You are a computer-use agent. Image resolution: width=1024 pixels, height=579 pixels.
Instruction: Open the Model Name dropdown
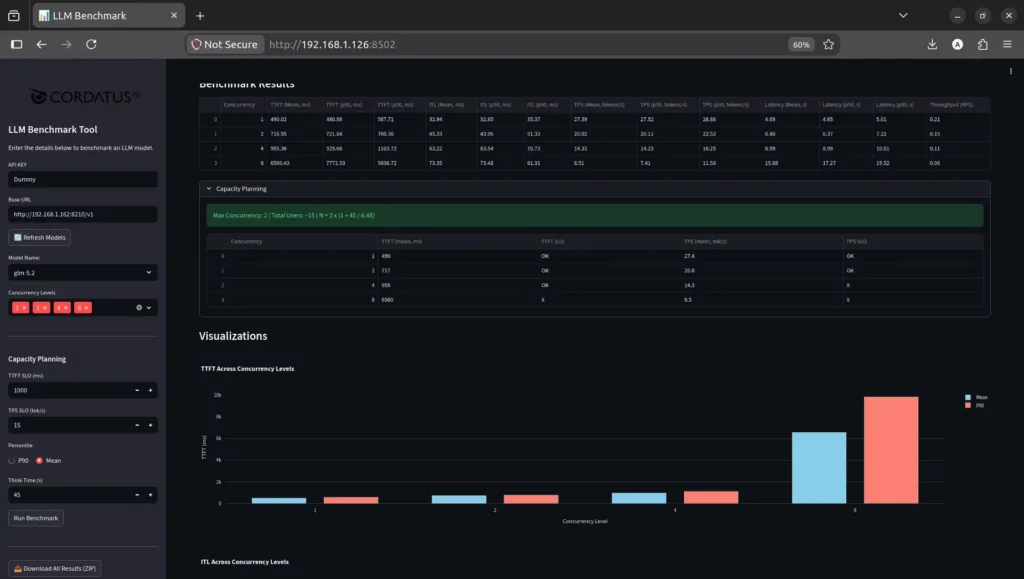tap(82, 272)
